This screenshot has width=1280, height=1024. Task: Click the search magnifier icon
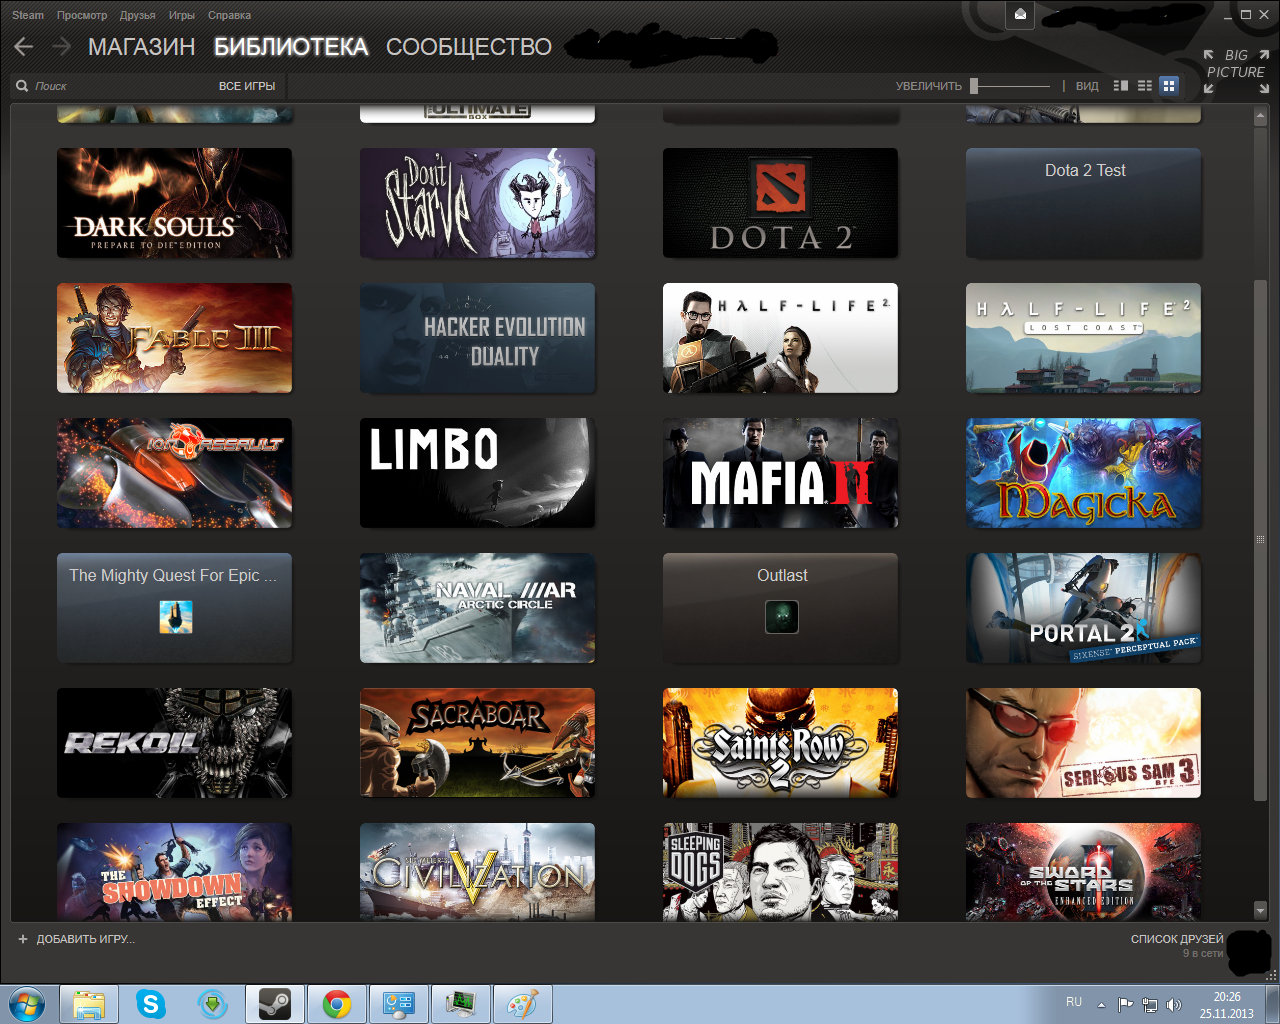(22, 86)
